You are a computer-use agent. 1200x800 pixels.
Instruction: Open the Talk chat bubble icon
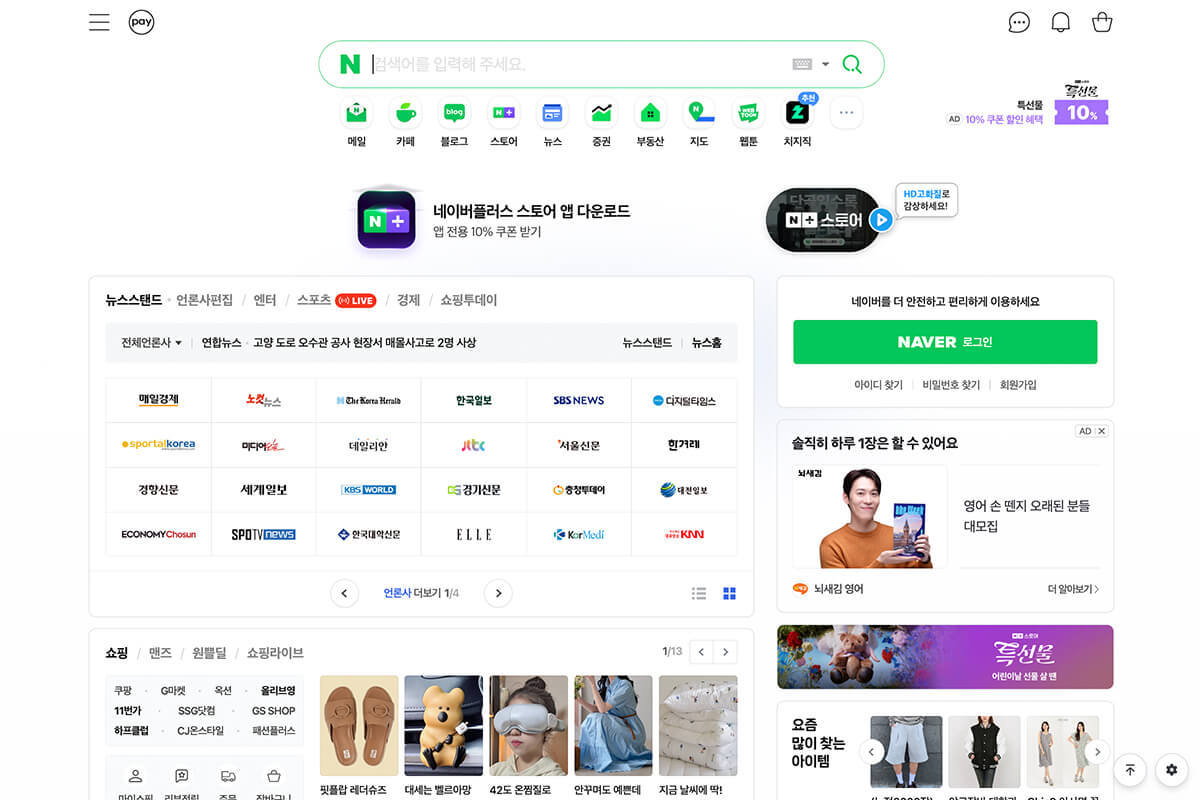tap(1019, 22)
